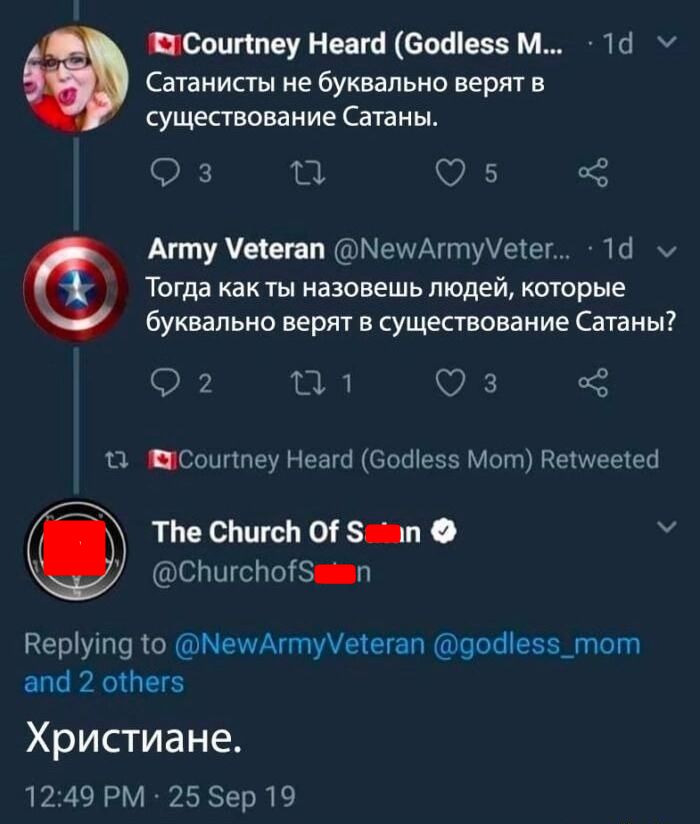
Task: Open Army Veteran's shield avatar
Action: point(75,290)
